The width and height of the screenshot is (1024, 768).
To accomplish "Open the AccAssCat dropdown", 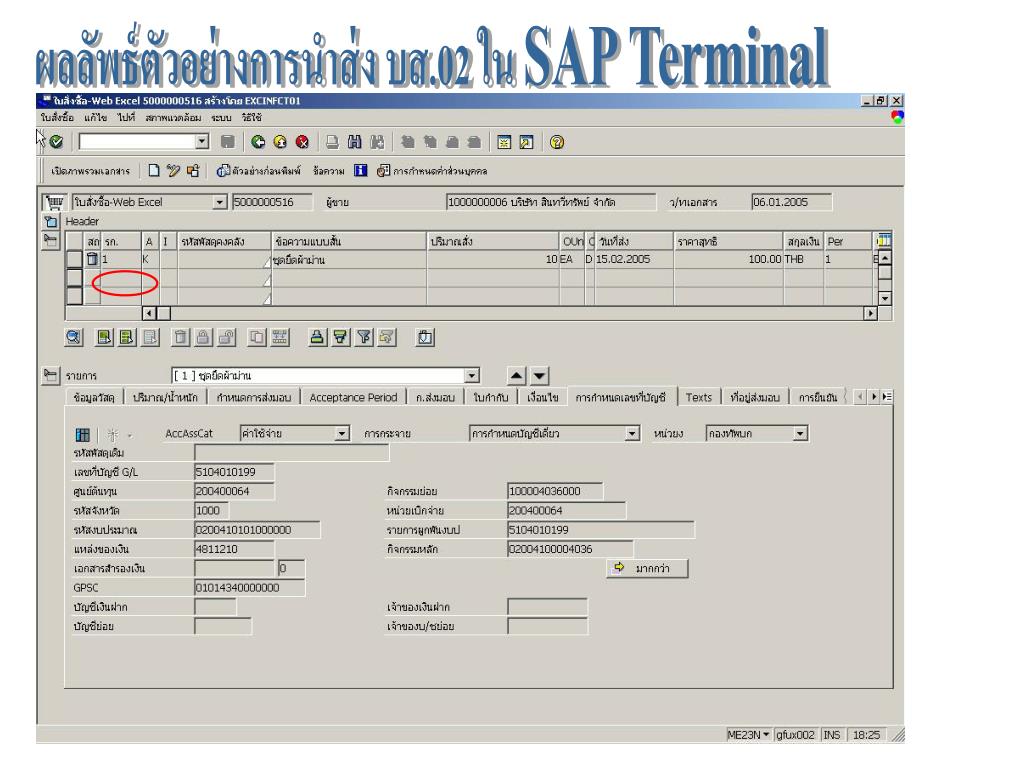I will pos(342,434).
